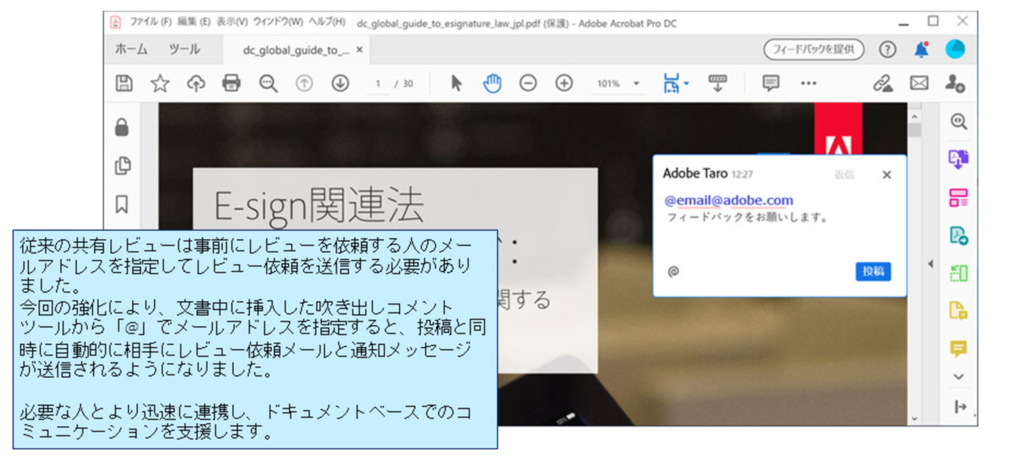Open the fit page view tool icon
The image size is (1024, 464).
point(671,83)
